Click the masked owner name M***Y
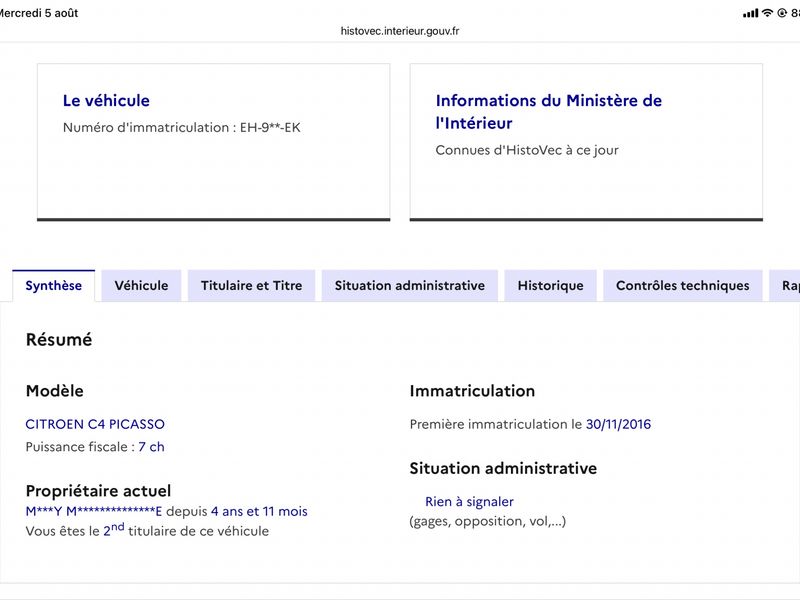 (x=43, y=511)
